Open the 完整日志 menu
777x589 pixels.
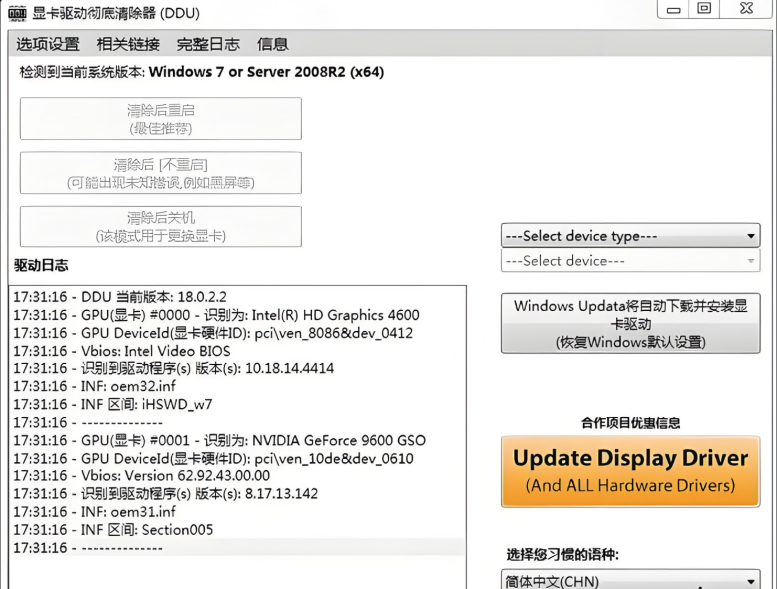click(x=208, y=44)
